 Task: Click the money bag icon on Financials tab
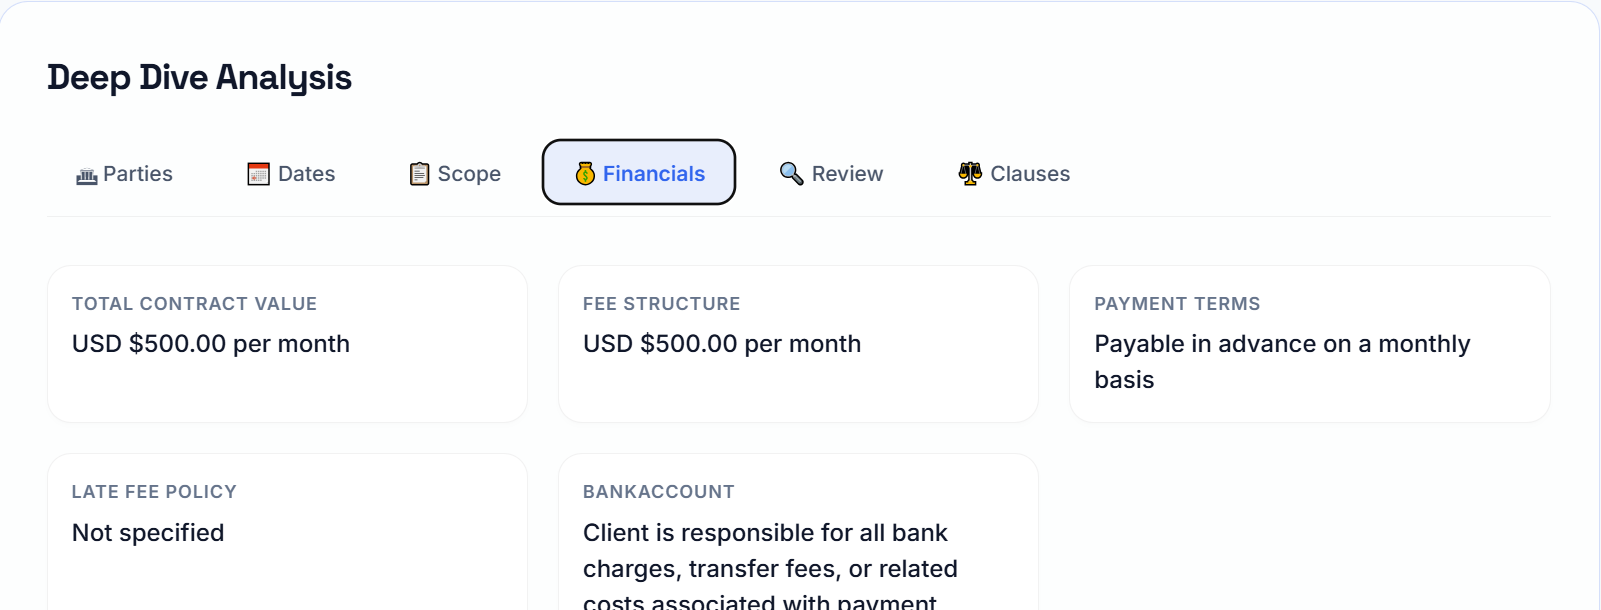(x=584, y=173)
